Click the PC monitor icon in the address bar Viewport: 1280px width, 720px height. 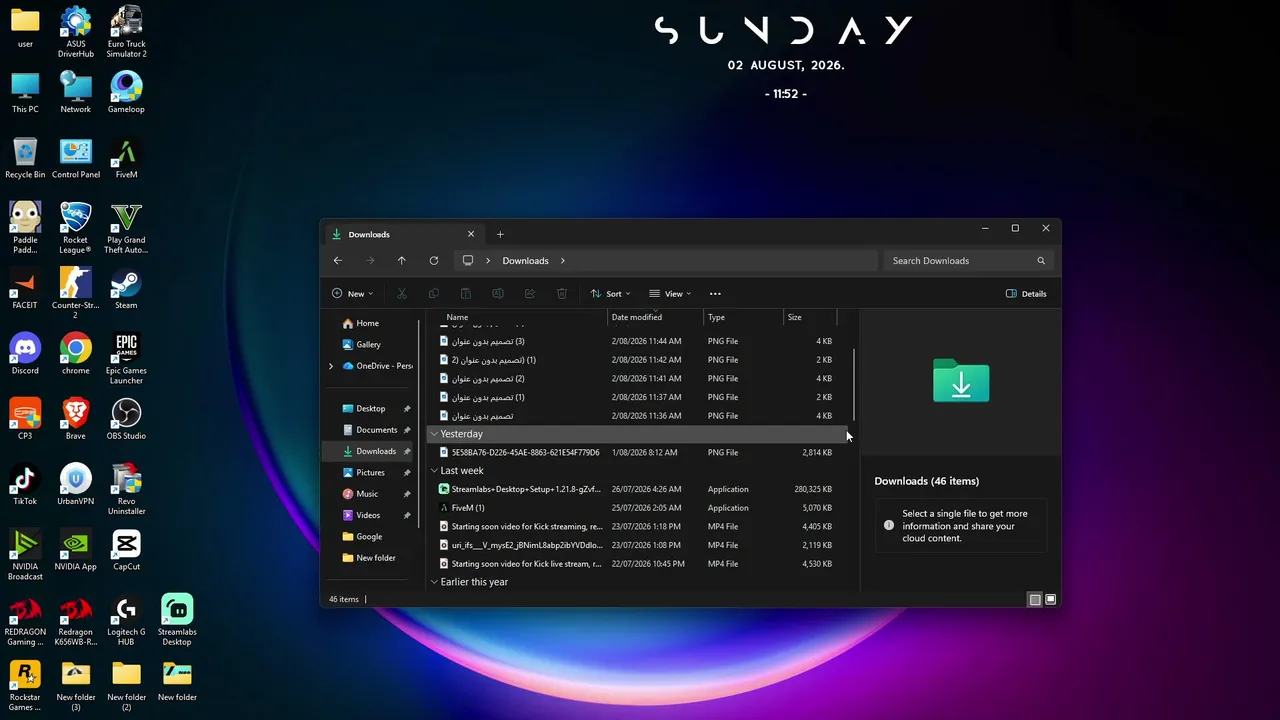point(467,261)
